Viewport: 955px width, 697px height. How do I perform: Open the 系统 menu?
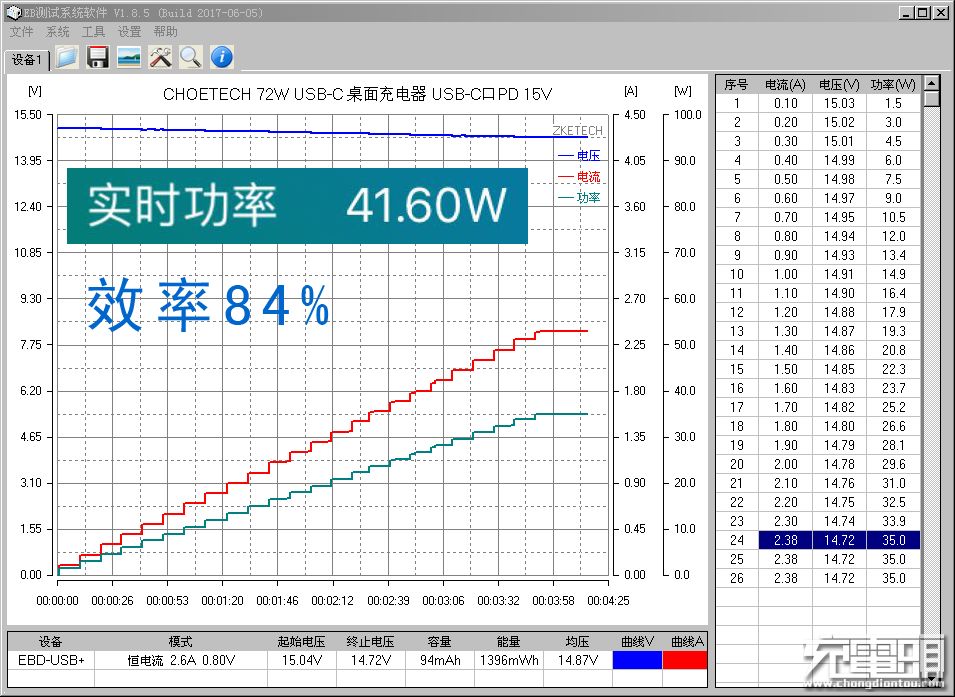tap(58, 32)
